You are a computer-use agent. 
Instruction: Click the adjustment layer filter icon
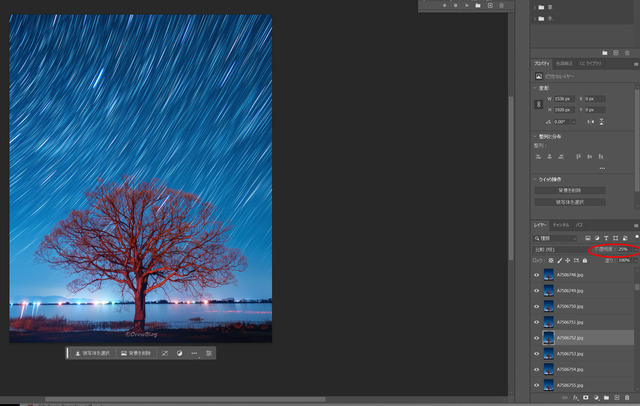pos(597,238)
